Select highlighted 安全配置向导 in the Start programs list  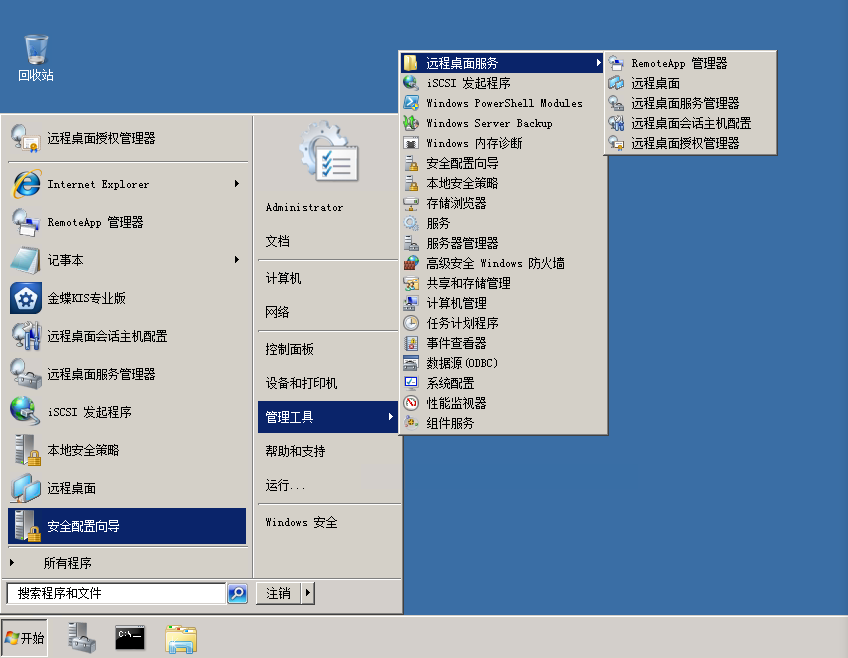pos(127,526)
